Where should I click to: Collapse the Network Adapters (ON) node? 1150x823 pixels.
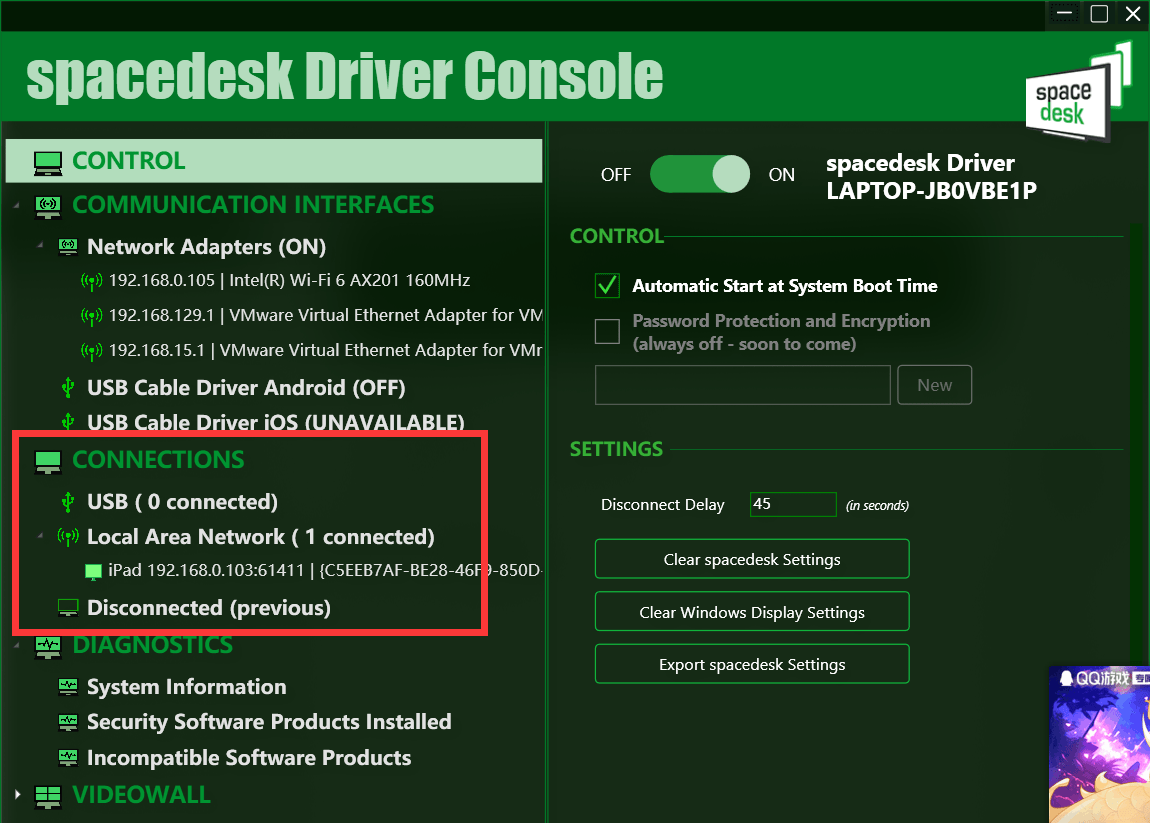tap(40, 246)
